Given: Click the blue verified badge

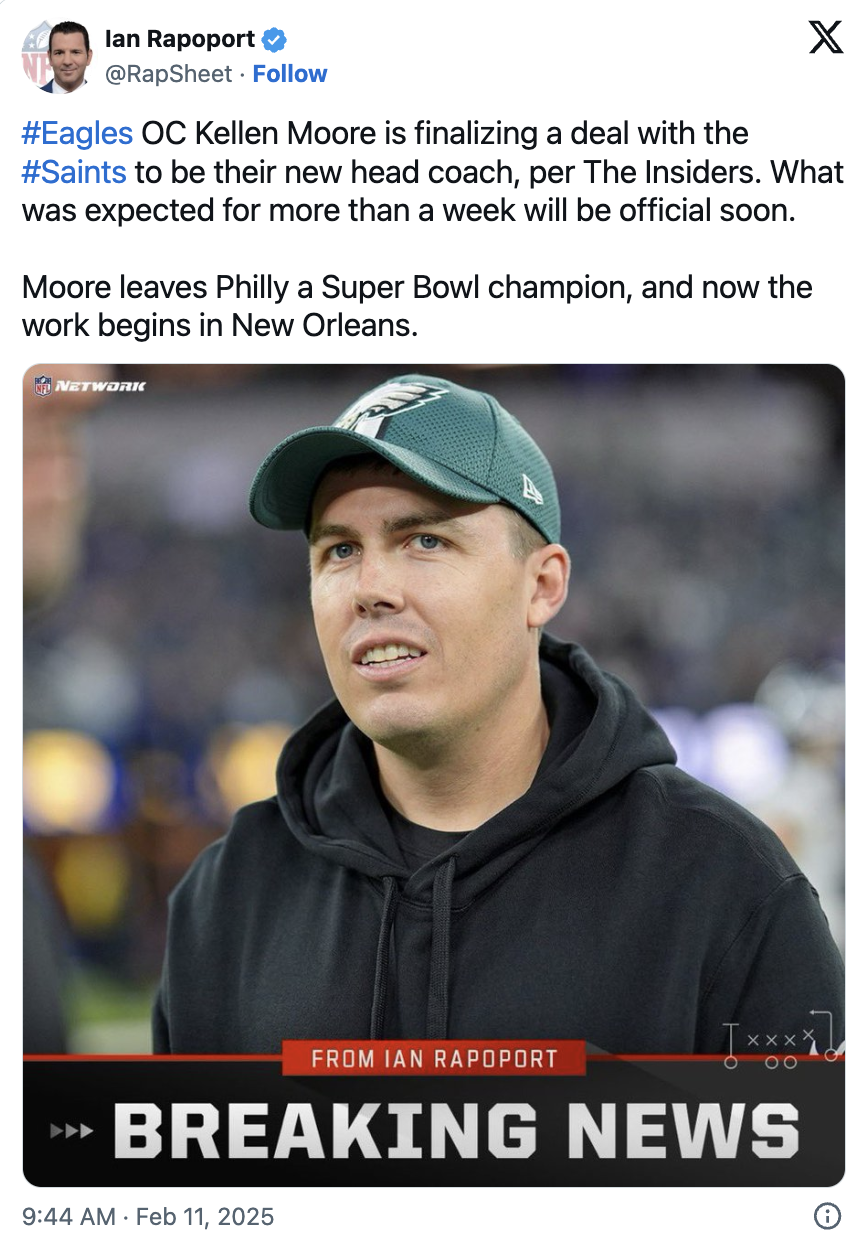Looking at the screenshot, I should click(x=275, y=40).
